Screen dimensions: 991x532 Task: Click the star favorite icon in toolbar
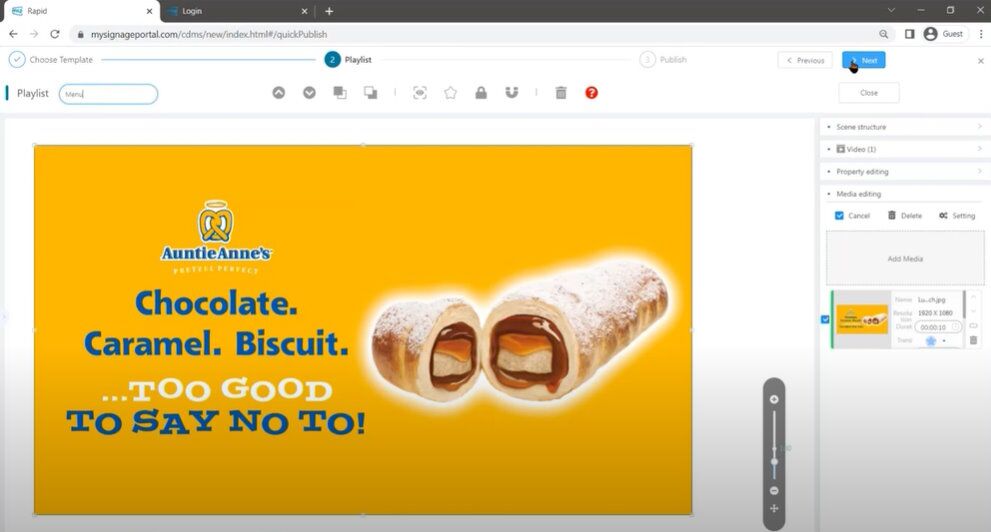pyautogui.click(x=450, y=93)
